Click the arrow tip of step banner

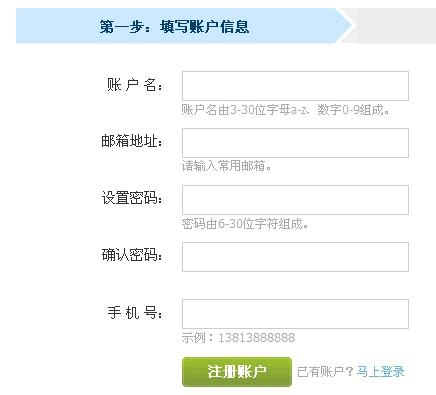pos(347,26)
